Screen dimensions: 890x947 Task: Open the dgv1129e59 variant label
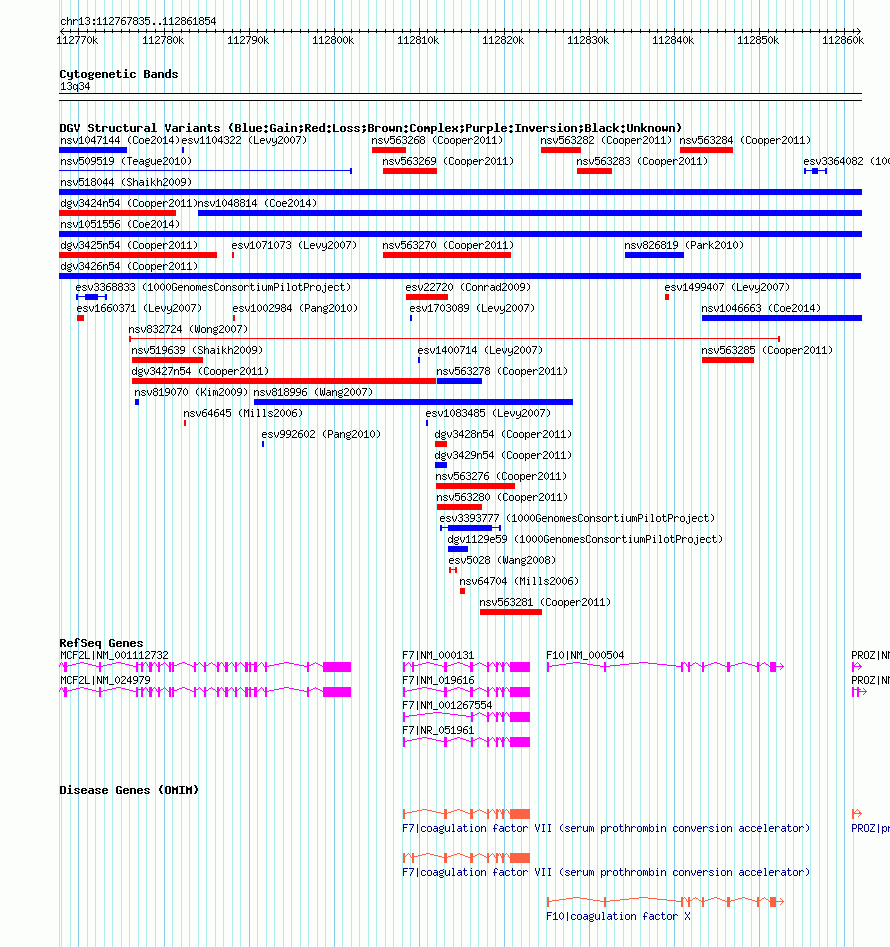pyautogui.click(x=585, y=539)
